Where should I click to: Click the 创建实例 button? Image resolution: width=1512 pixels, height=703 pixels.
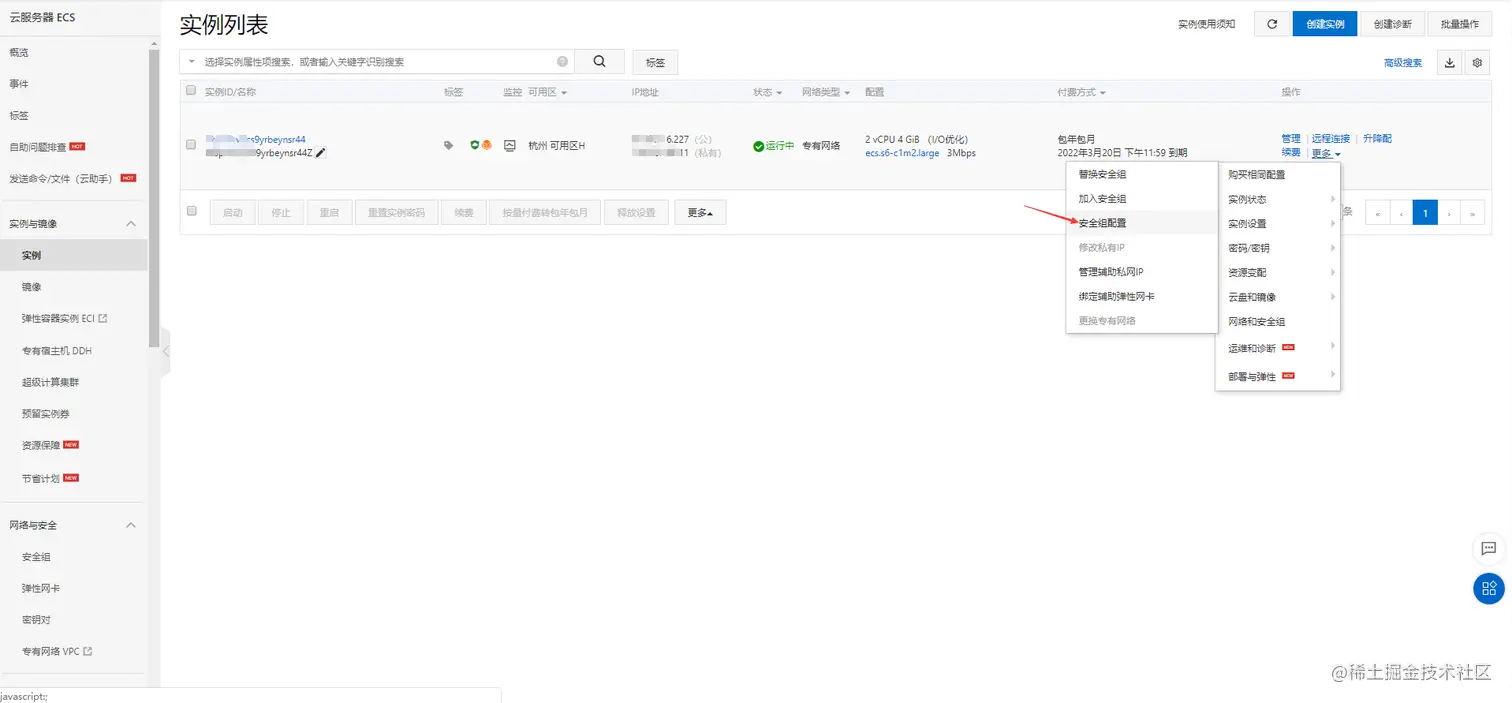[x=1325, y=24]
